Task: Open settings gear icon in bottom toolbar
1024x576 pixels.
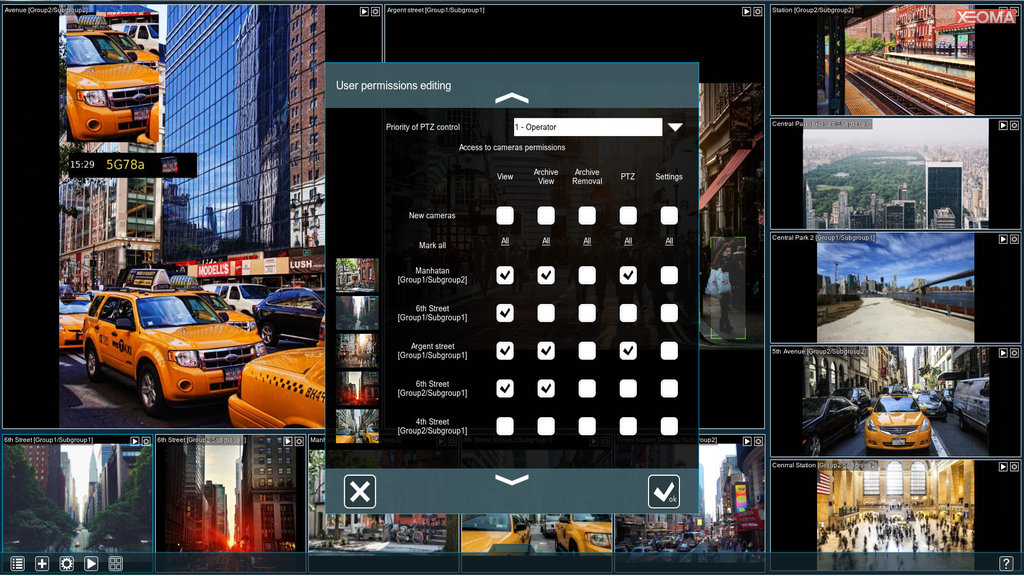Action: (67, 563)
